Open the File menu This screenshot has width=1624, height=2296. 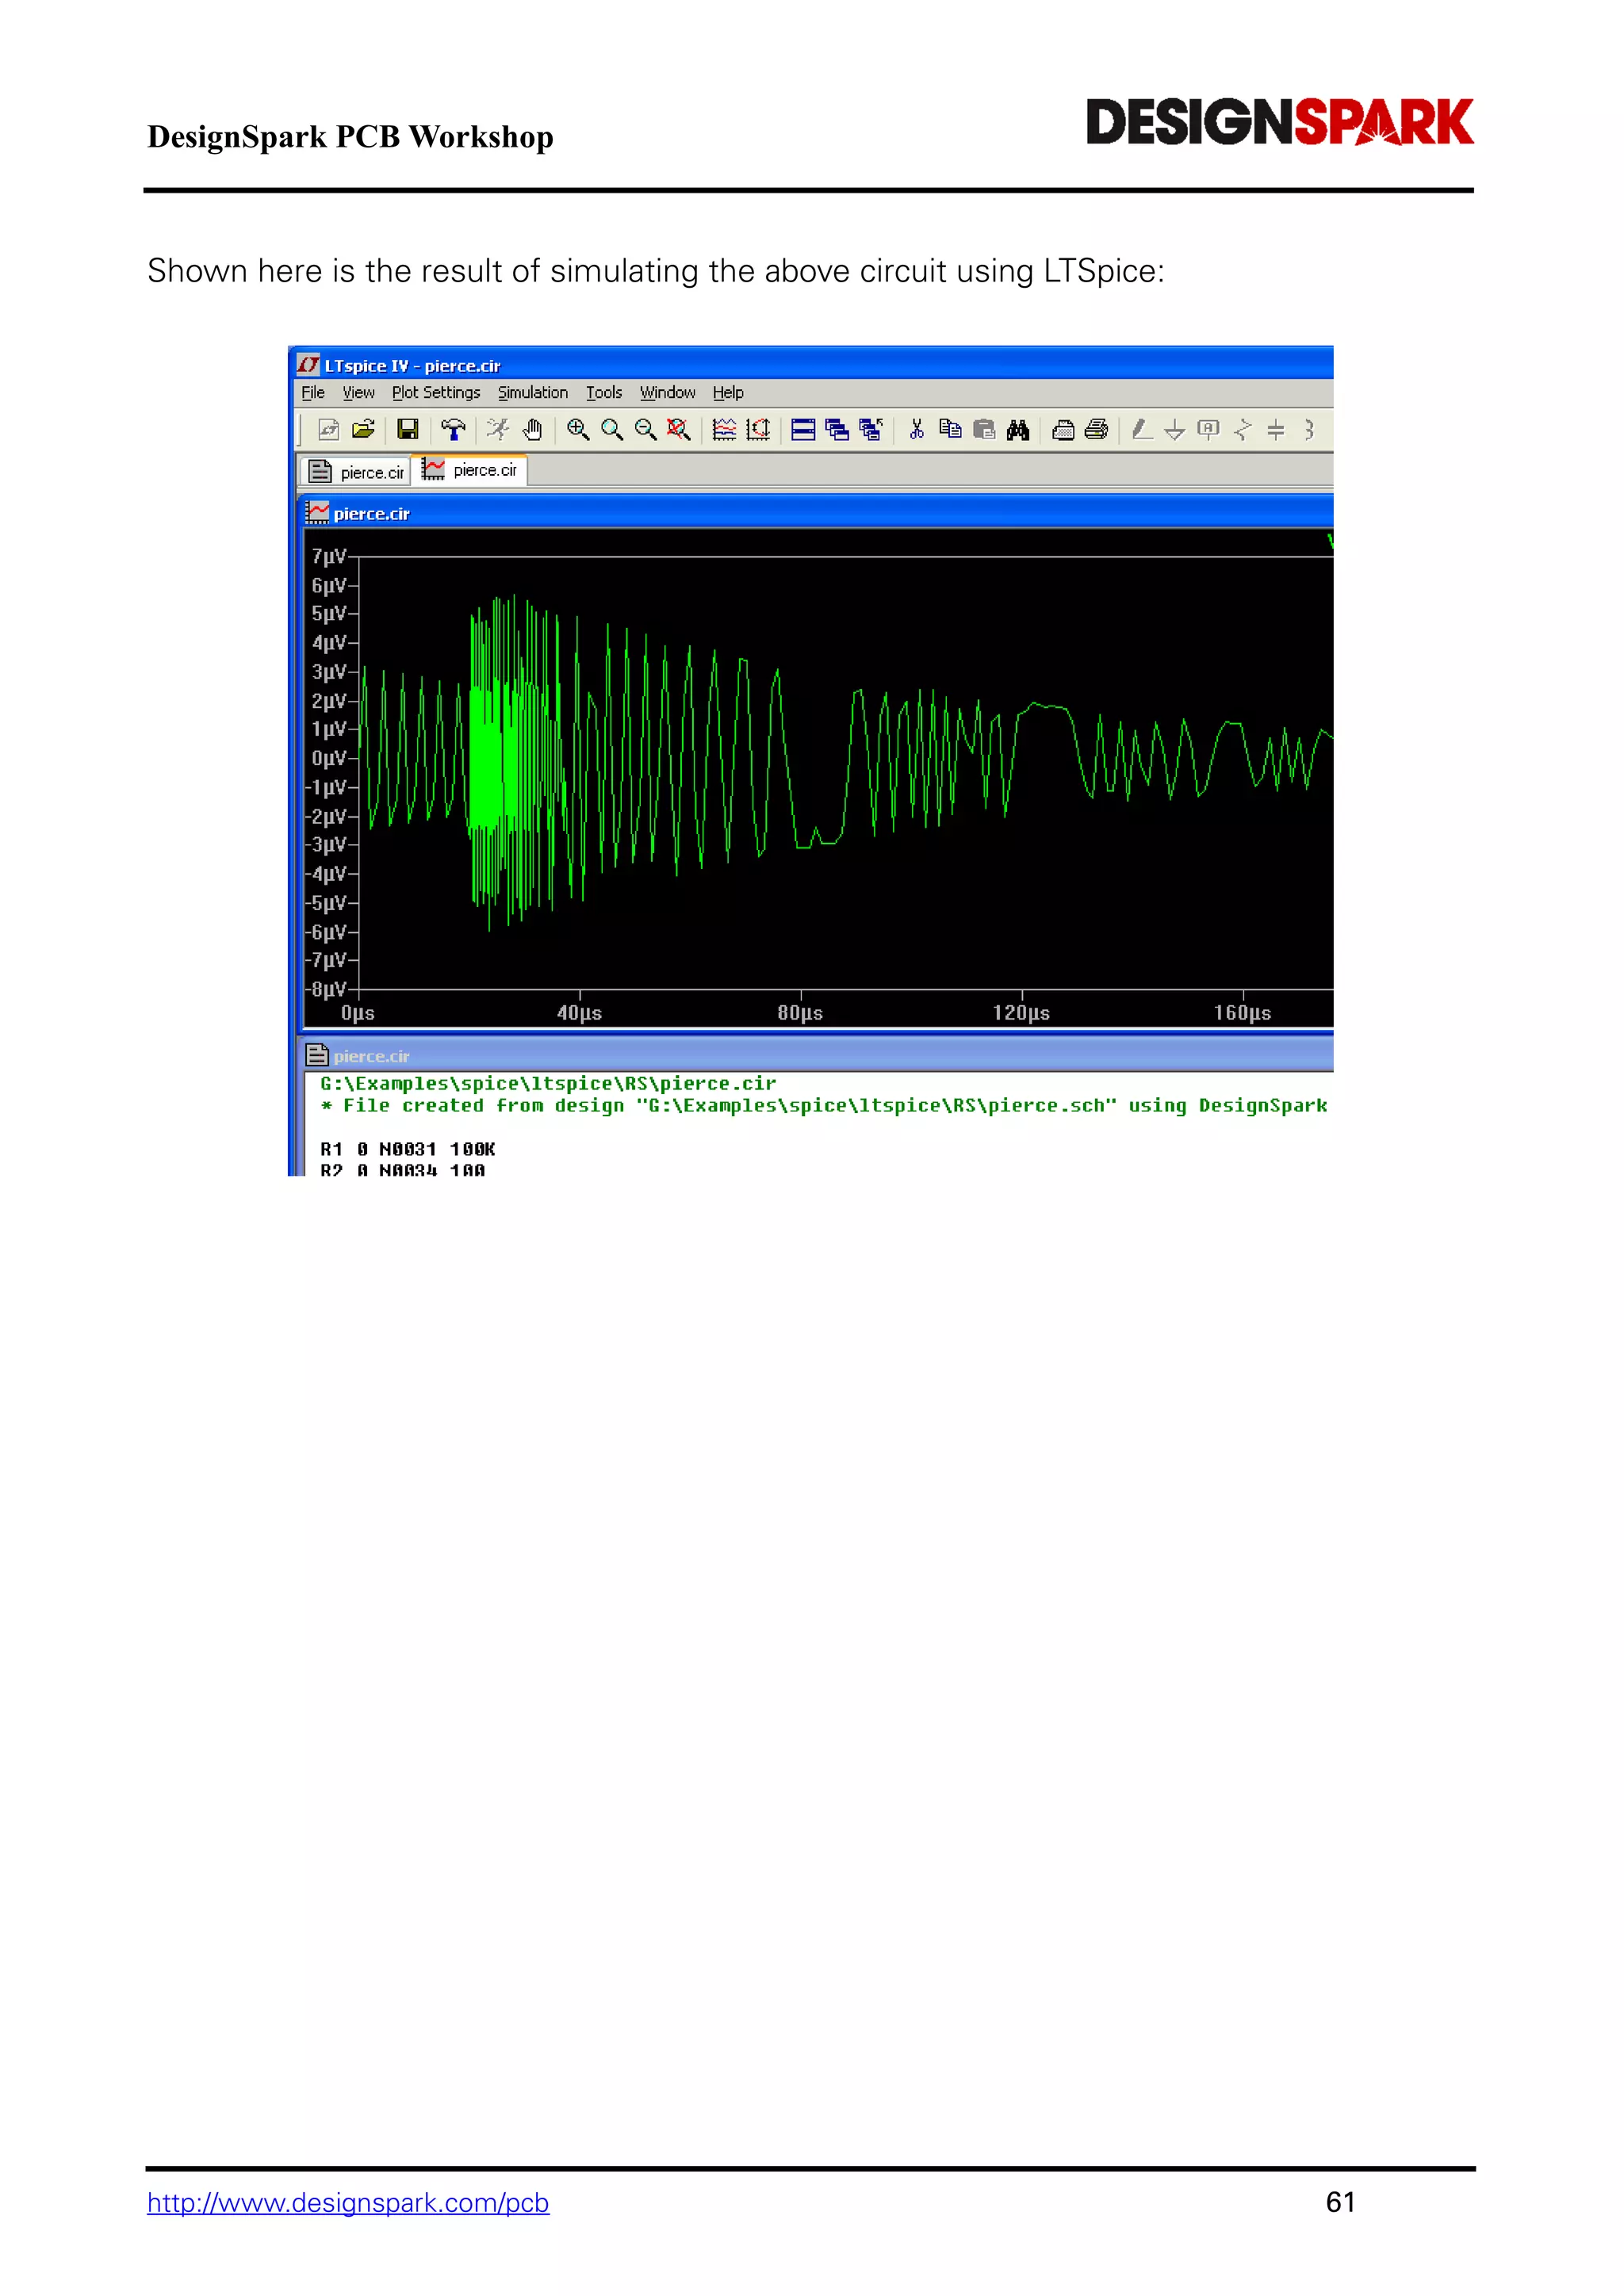pyautogui.click(x=313, y=393)
